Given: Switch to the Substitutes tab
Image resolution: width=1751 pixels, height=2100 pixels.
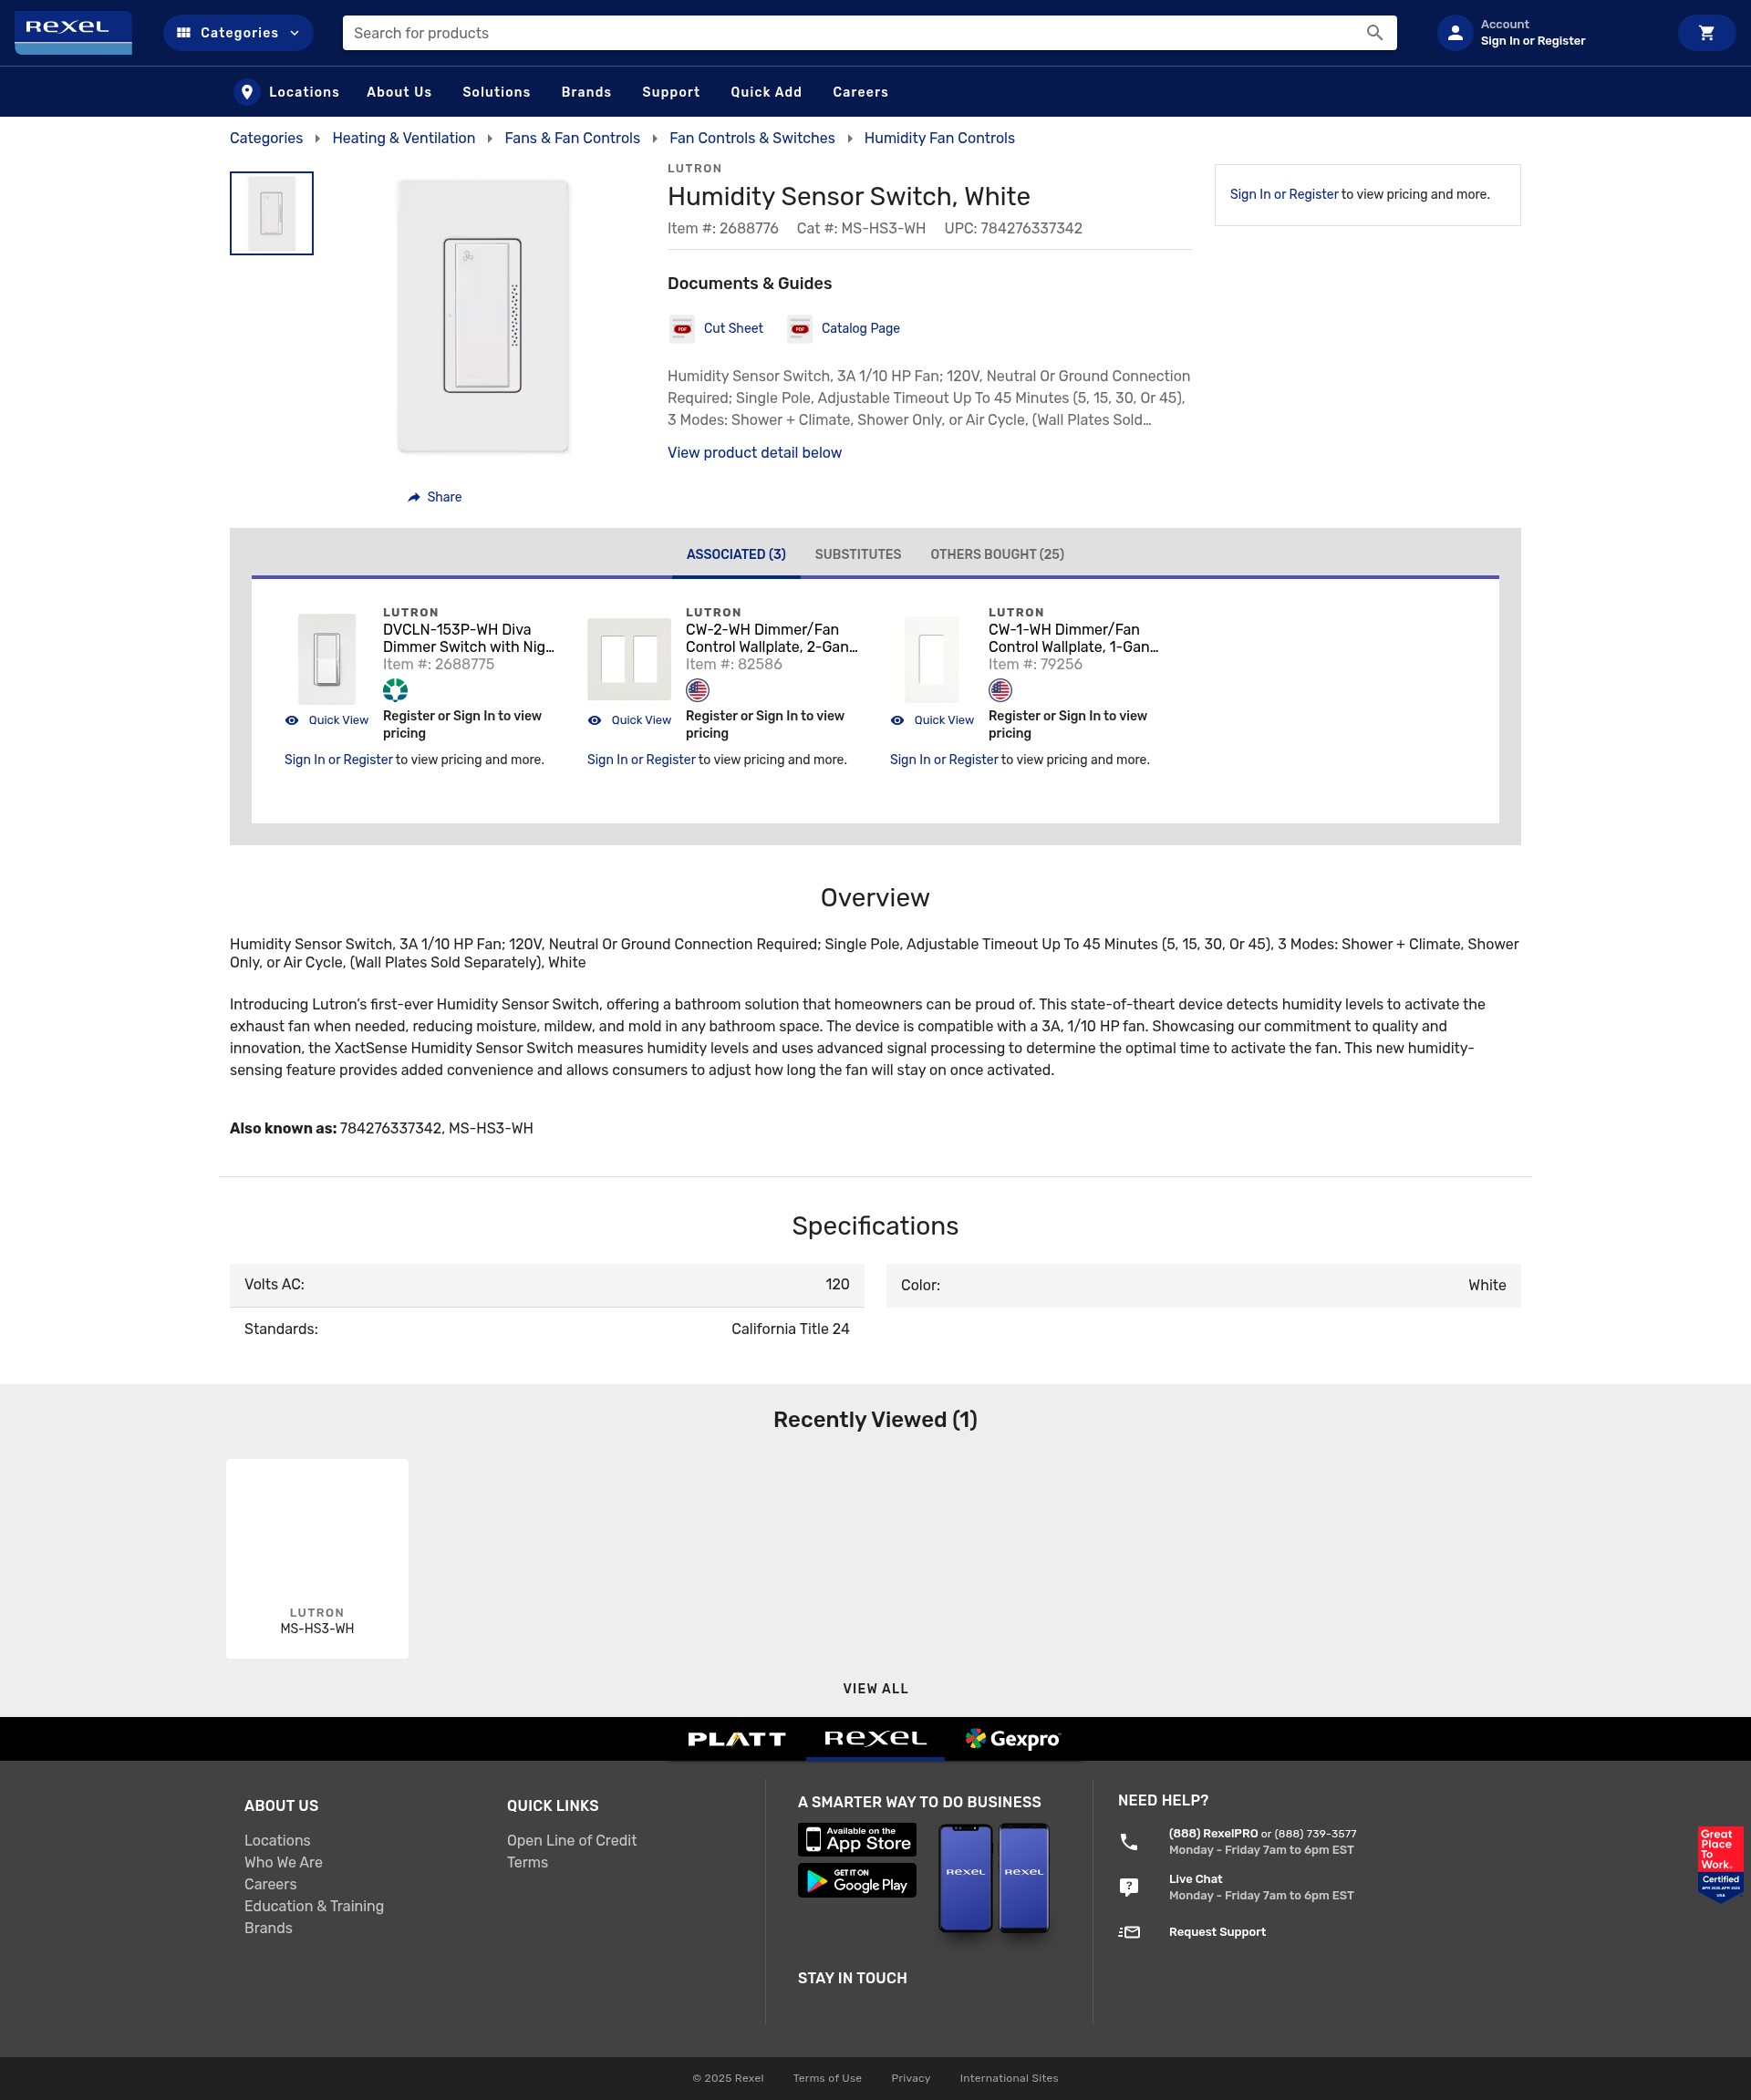Looking at the screenshot, I should click(x=858, y=554).
